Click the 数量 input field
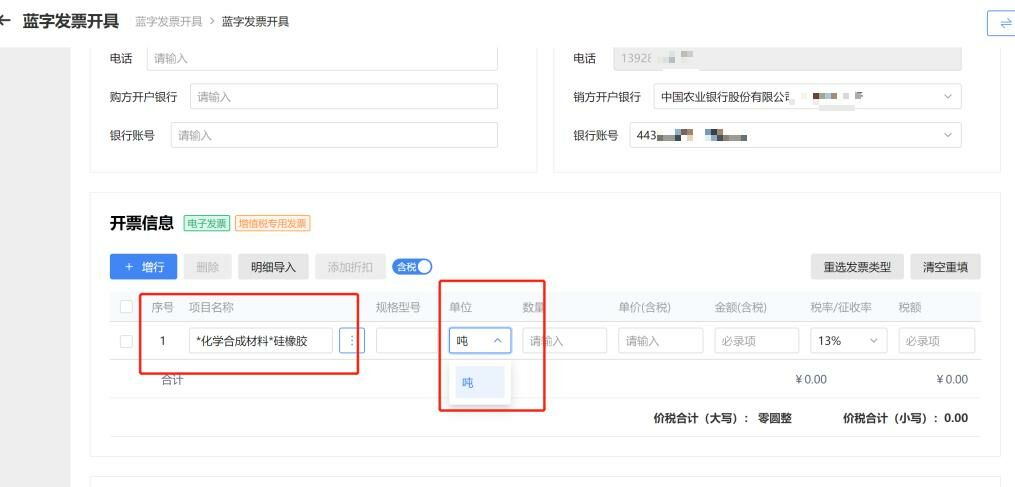 [x=564, y=341]
